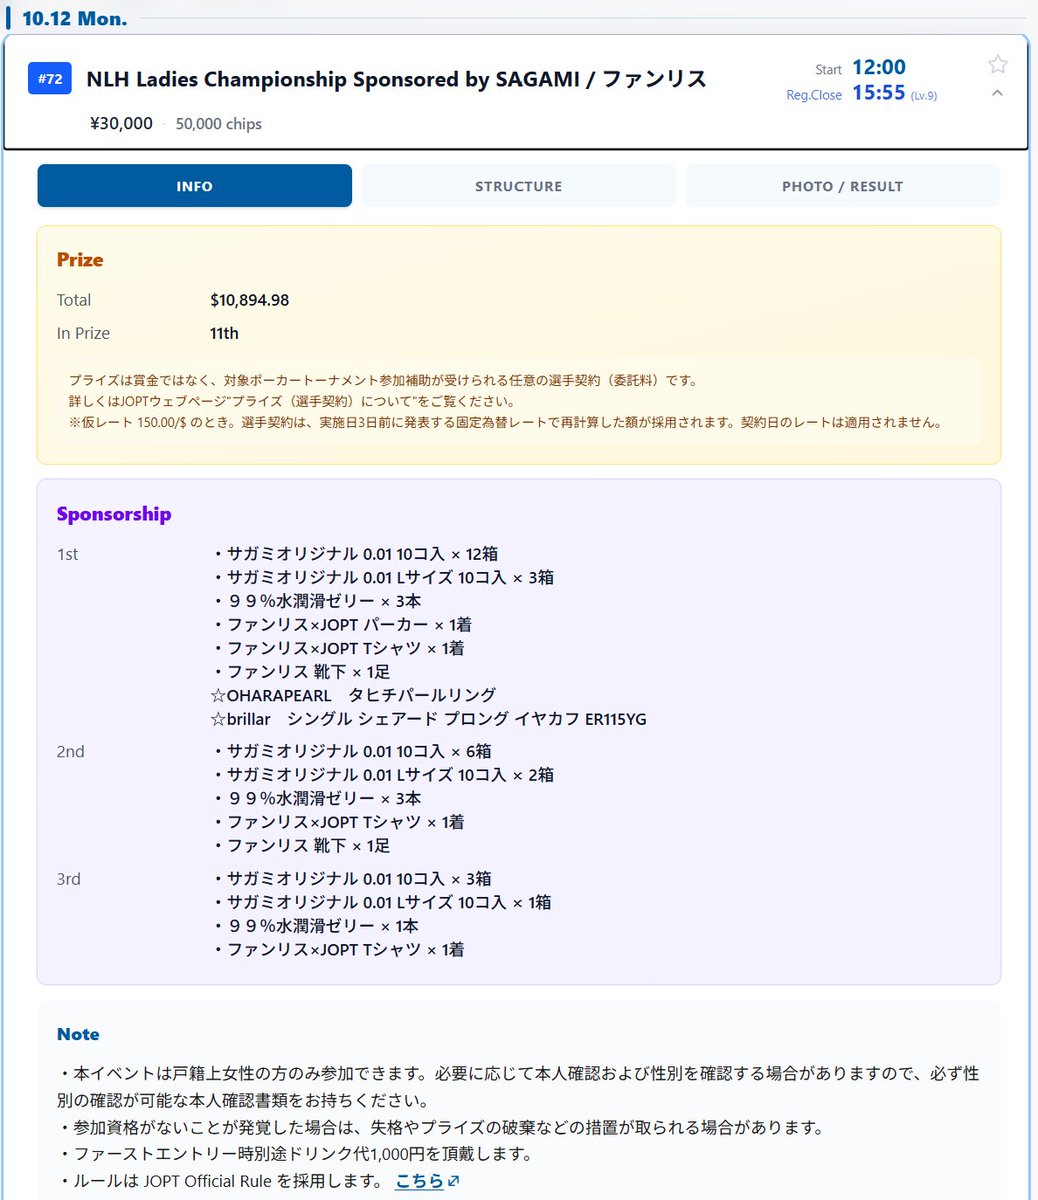Viewport: 1038px width, 1200px height.
Task: Favorite event #72 with the star icon
Action: [997, 65]
